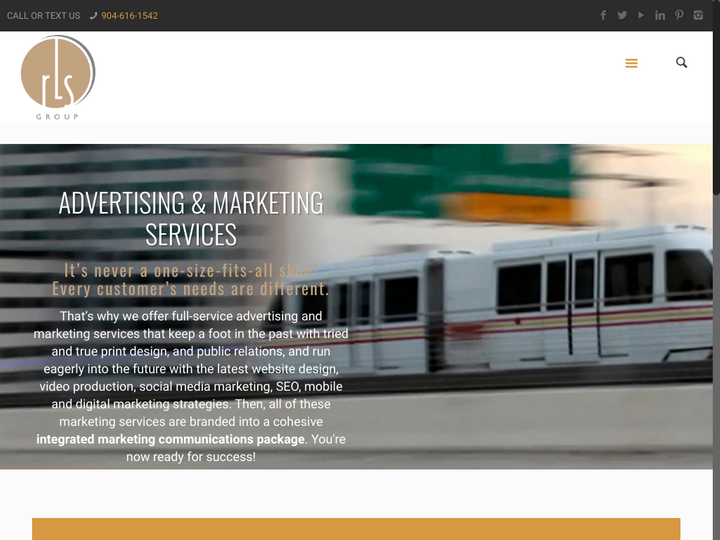Viewport: 720px width, 540px height.
Task: Open the LinkedIn social icon
Action: click(660, 16)
